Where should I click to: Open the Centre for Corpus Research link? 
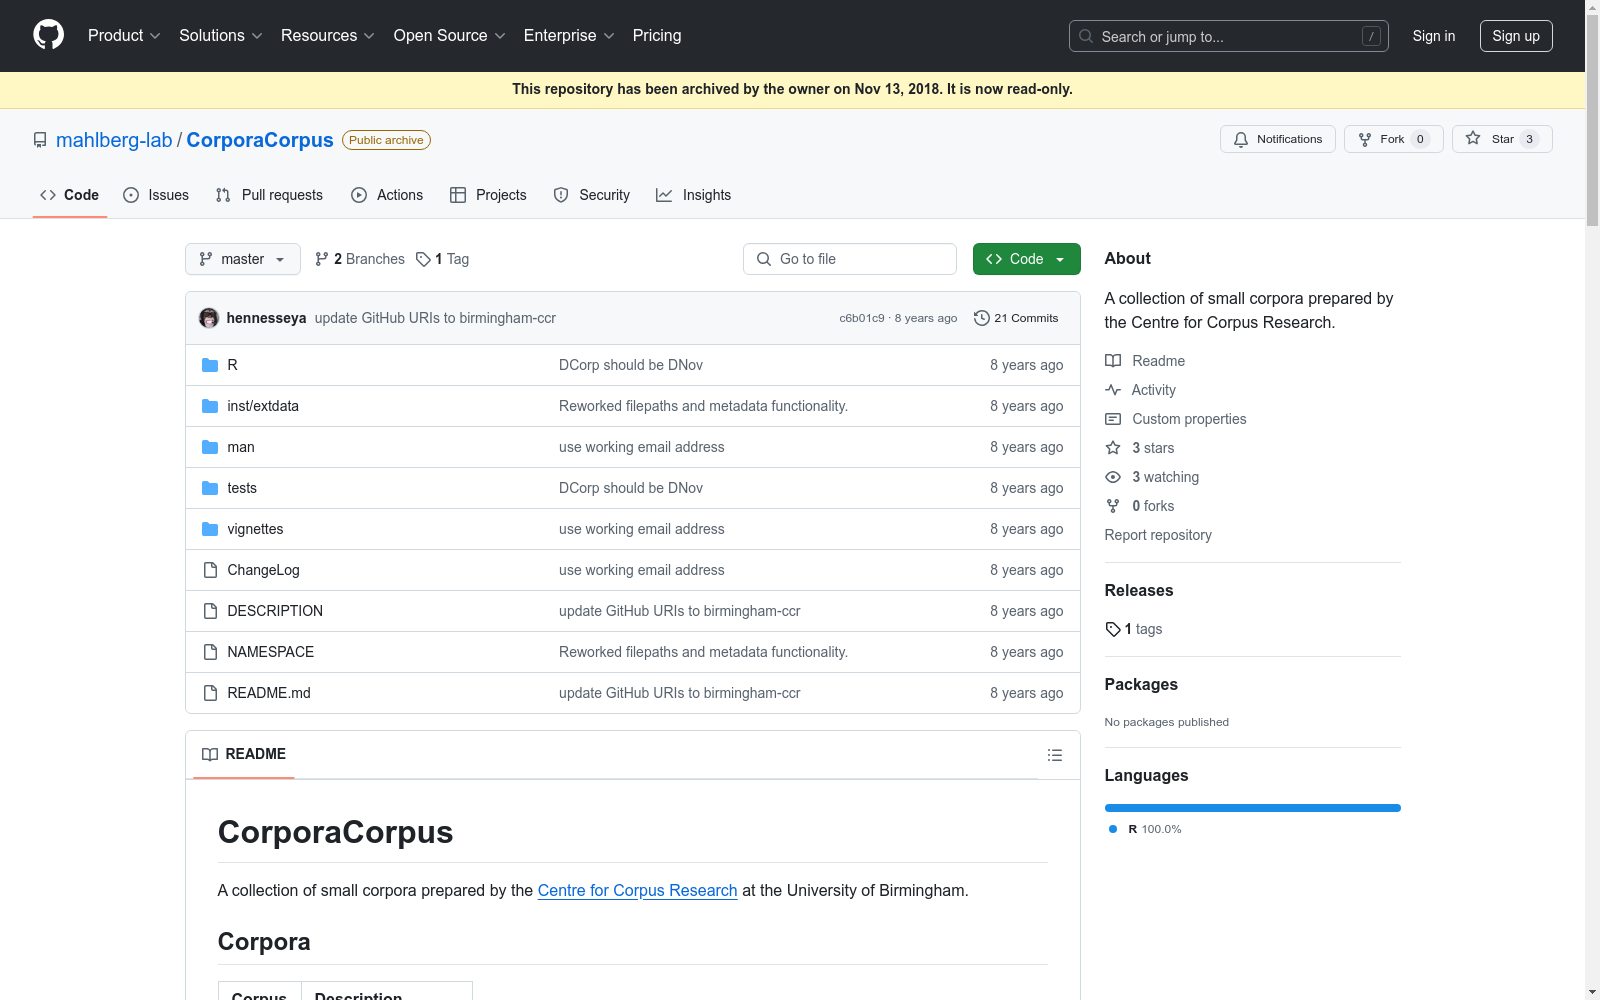point(637,890)
